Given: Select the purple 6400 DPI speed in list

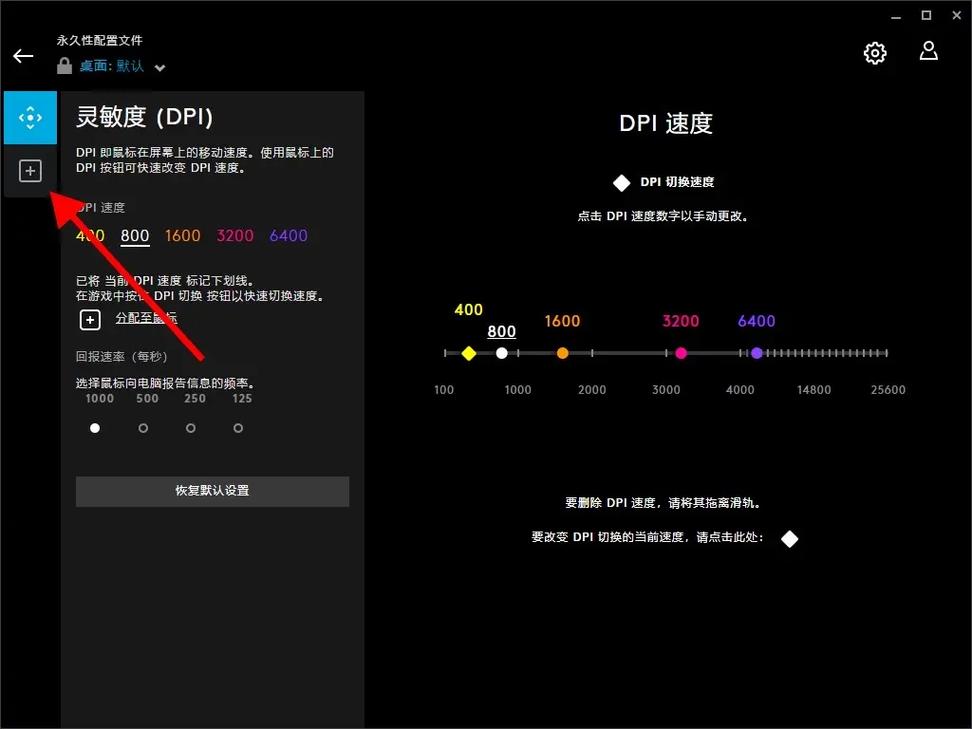Looking at the screenshot, I should [288, 236].
